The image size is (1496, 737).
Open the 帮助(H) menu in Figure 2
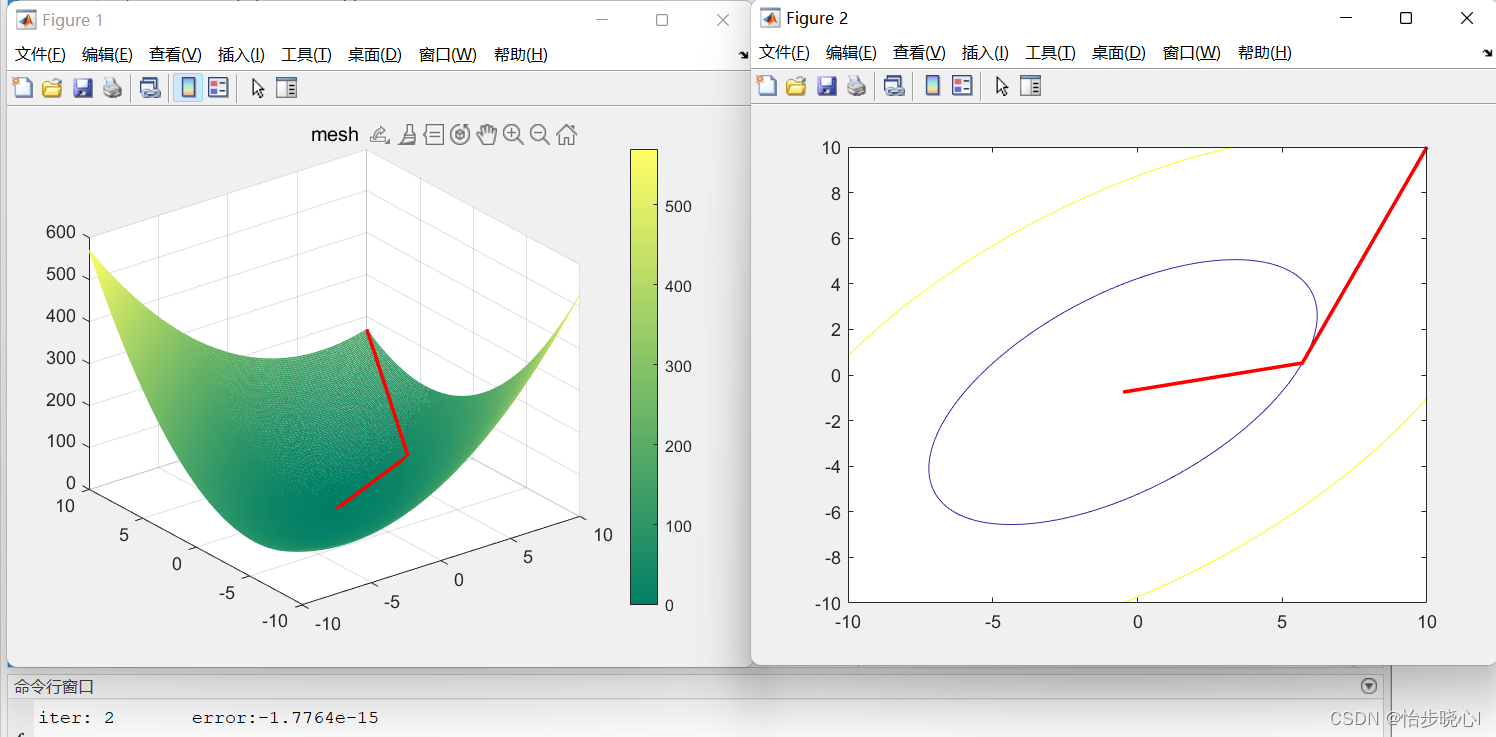pyautogui.click(x=1265, y=53)
